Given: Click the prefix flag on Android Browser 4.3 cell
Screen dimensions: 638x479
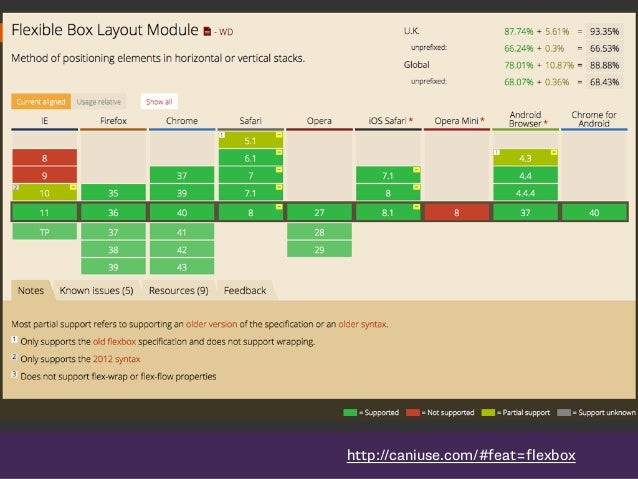Looking at the screenshot, I should point(554,152).
